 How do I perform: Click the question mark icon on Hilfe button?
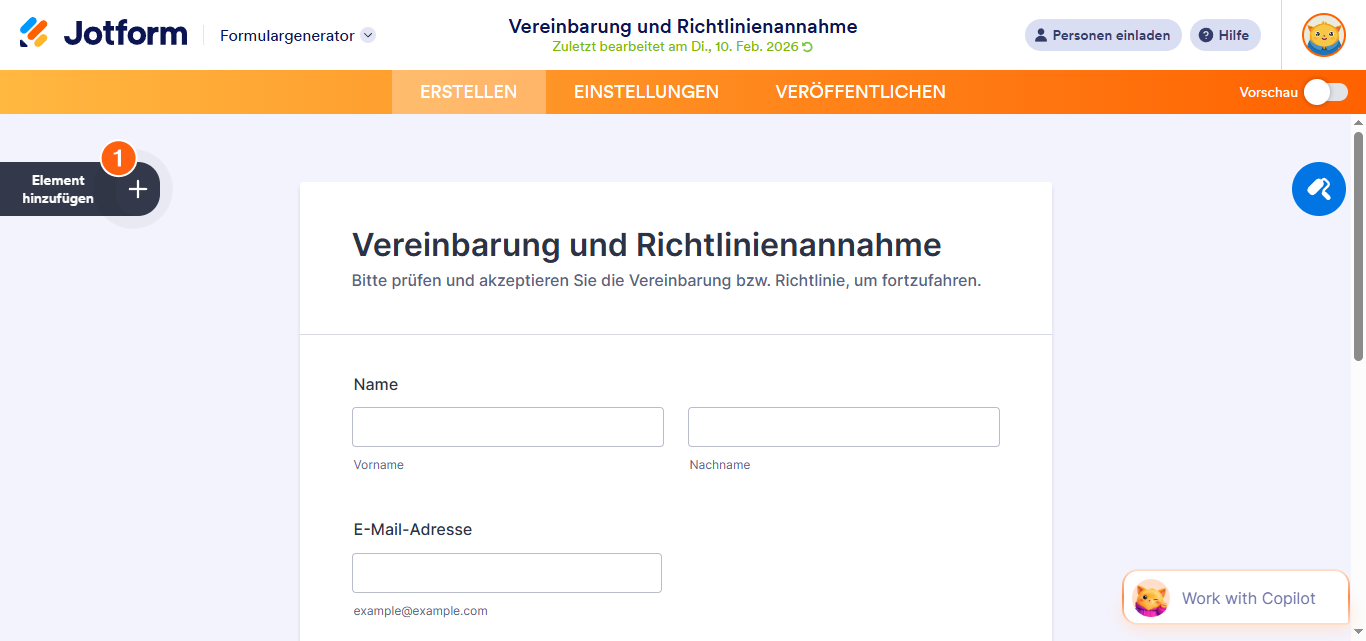[1207, 35]
